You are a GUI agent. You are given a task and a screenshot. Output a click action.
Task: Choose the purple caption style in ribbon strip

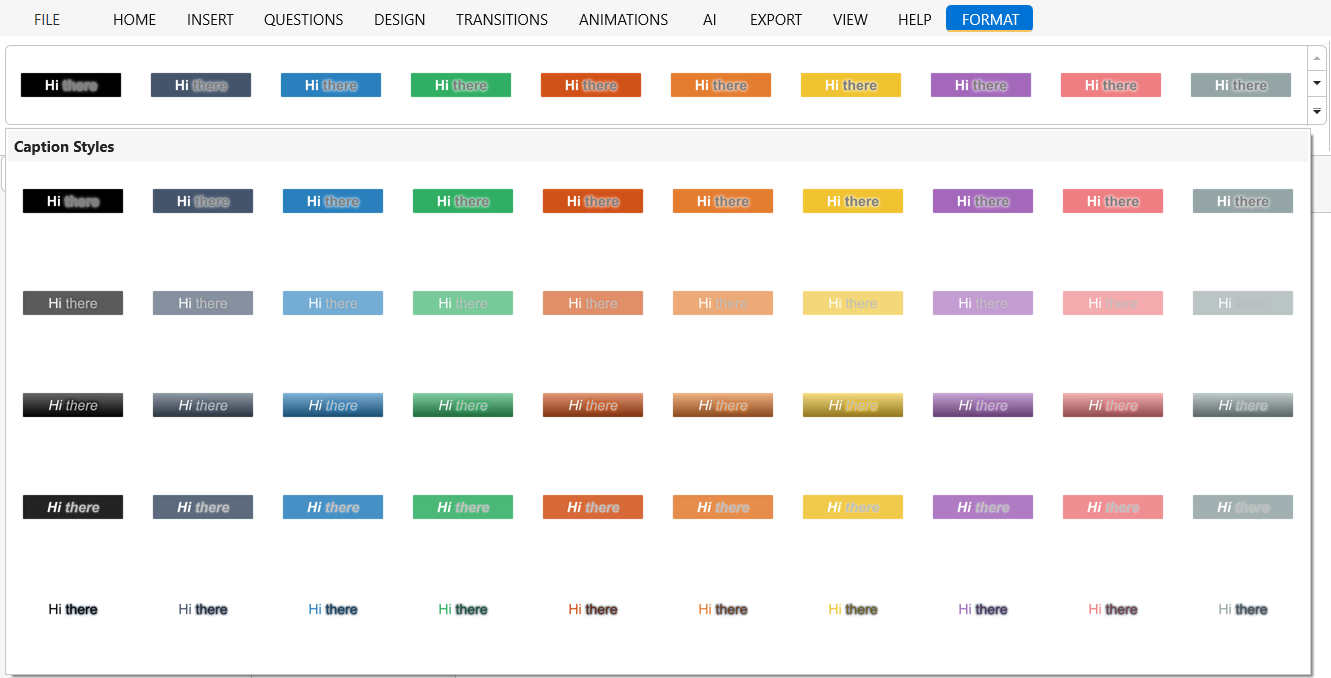click(x=980, y=85)
